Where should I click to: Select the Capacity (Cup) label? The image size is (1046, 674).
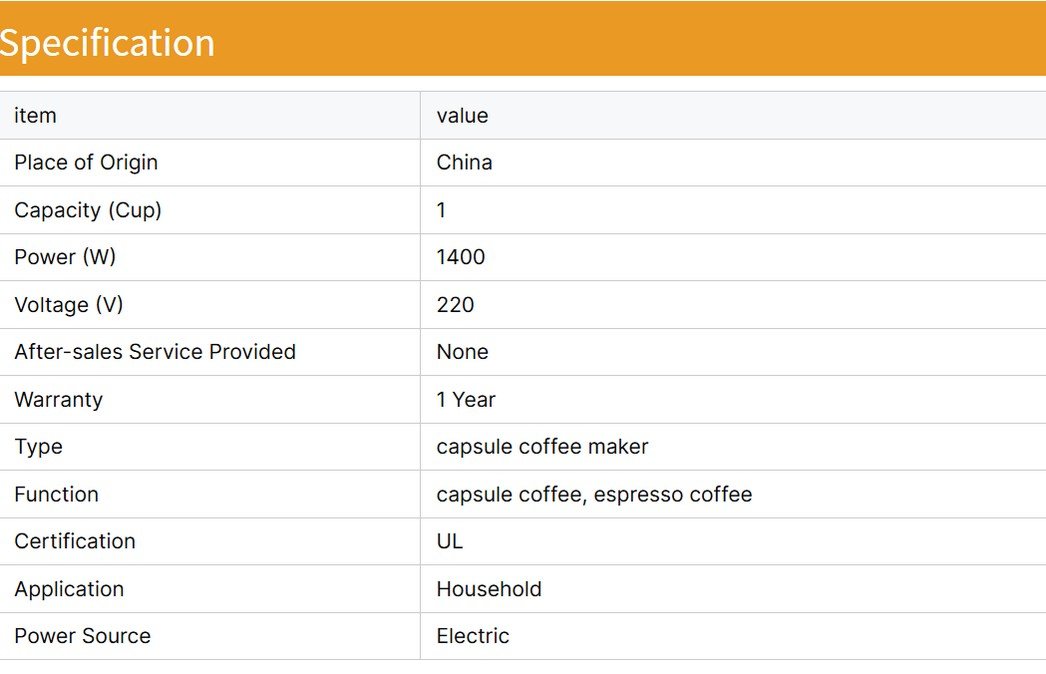[x=88, y=210]
